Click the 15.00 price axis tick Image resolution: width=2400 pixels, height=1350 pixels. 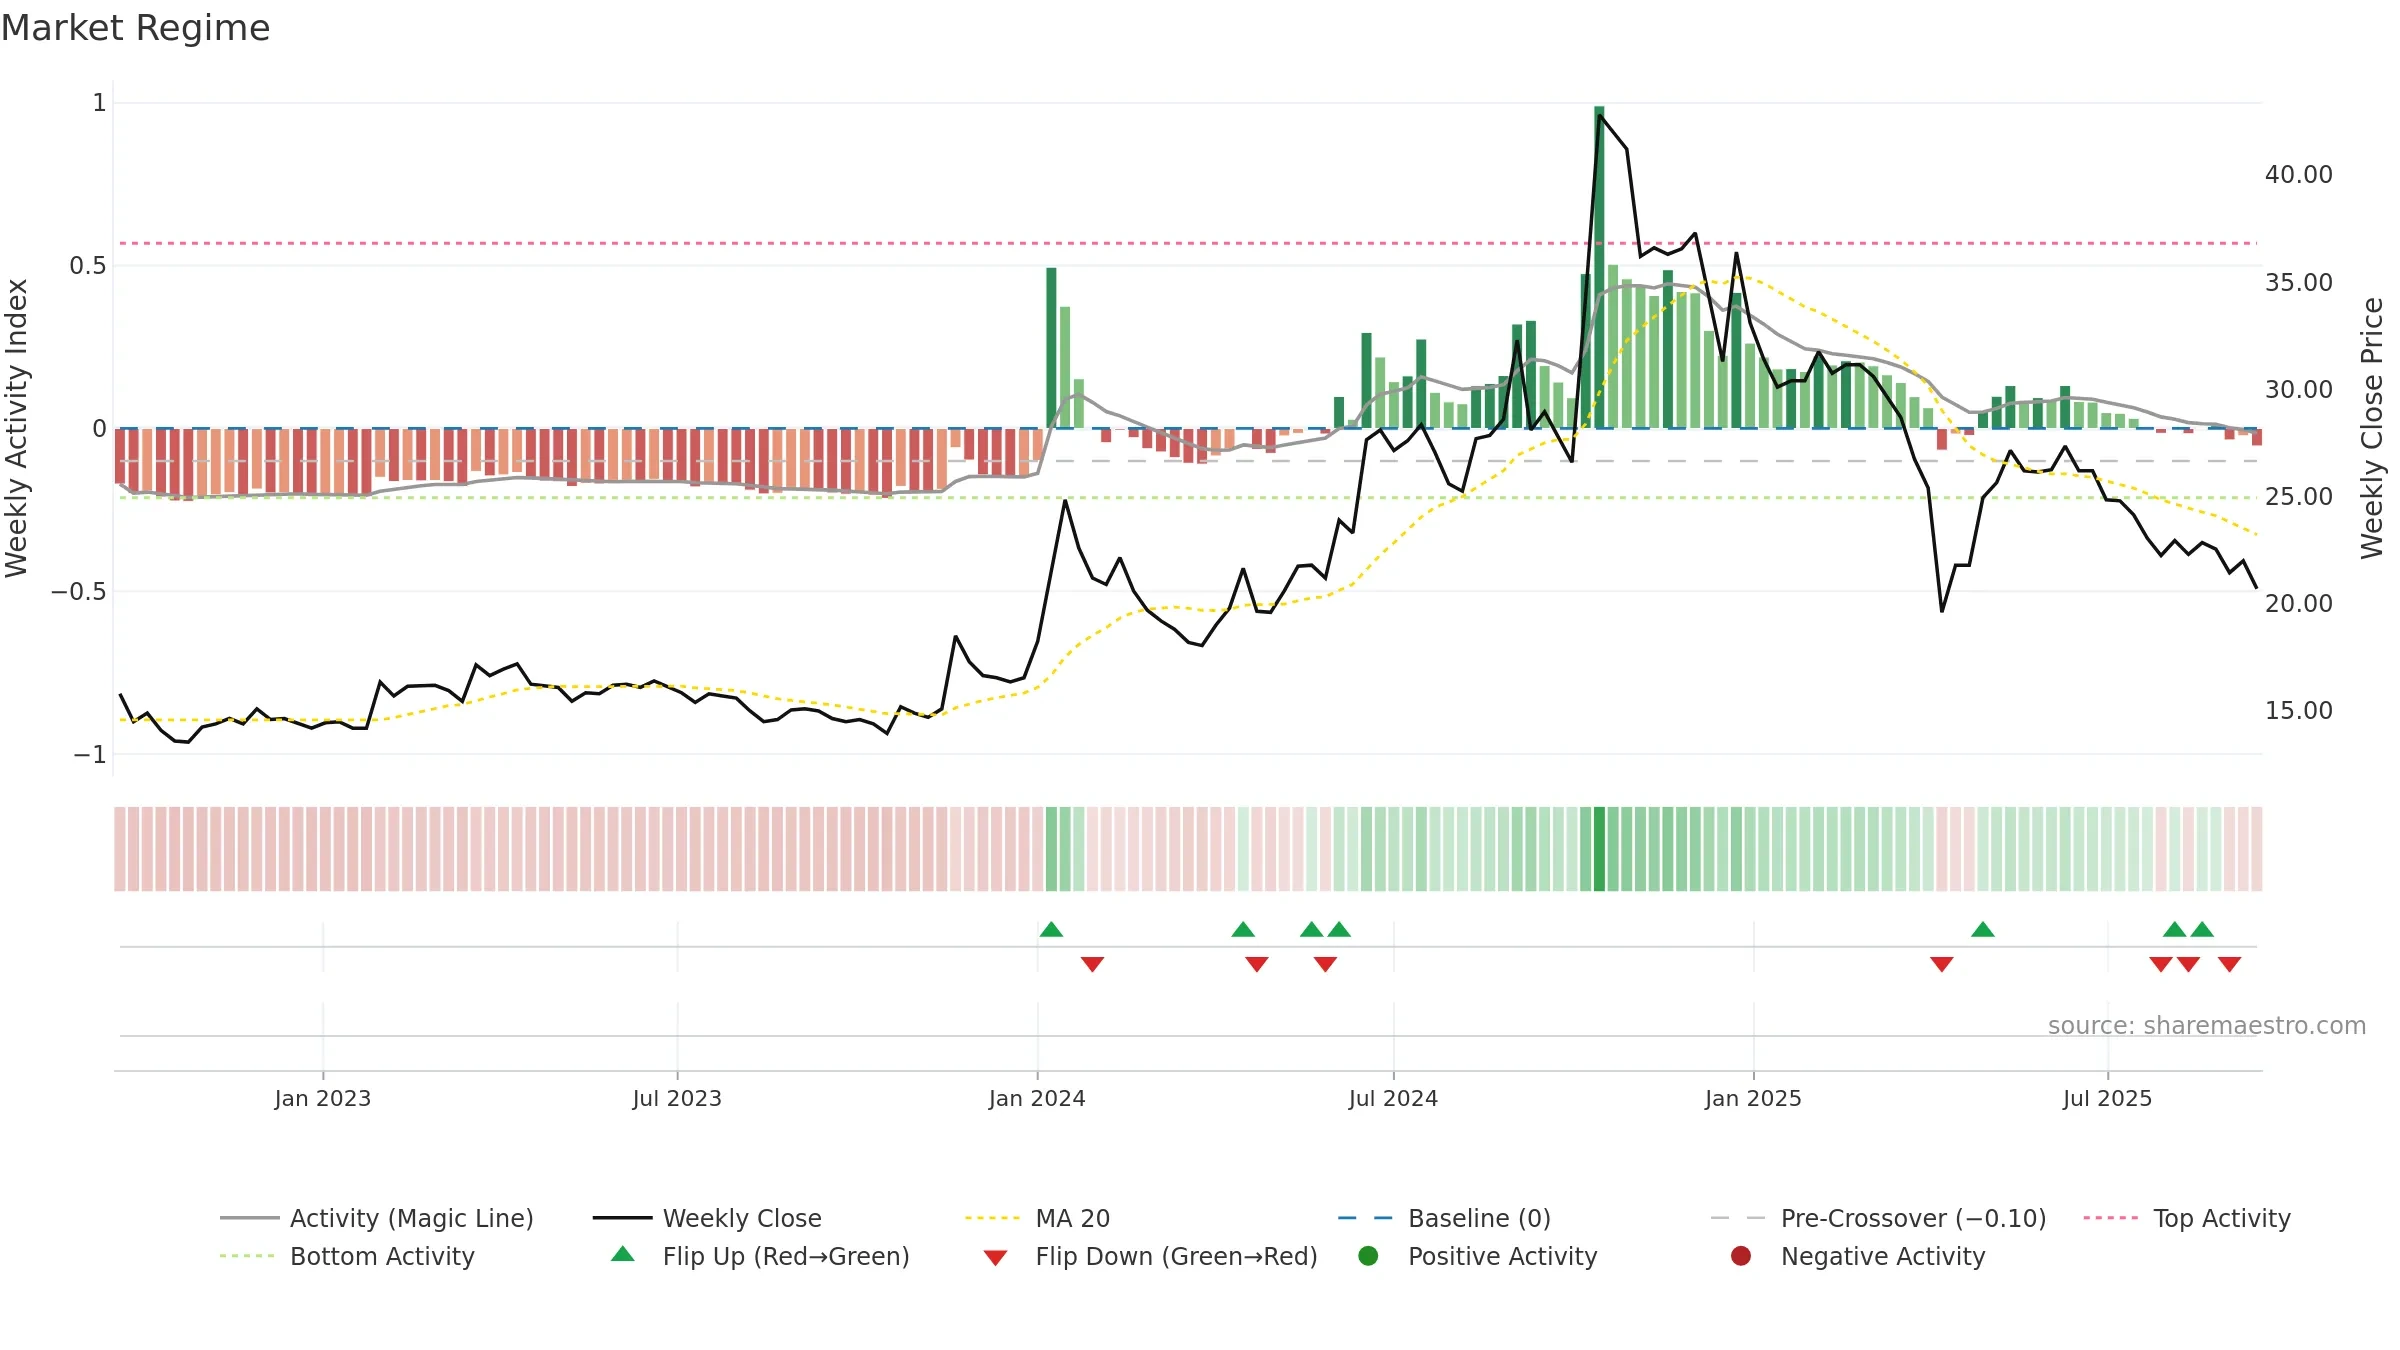[x=2298, y=711]
